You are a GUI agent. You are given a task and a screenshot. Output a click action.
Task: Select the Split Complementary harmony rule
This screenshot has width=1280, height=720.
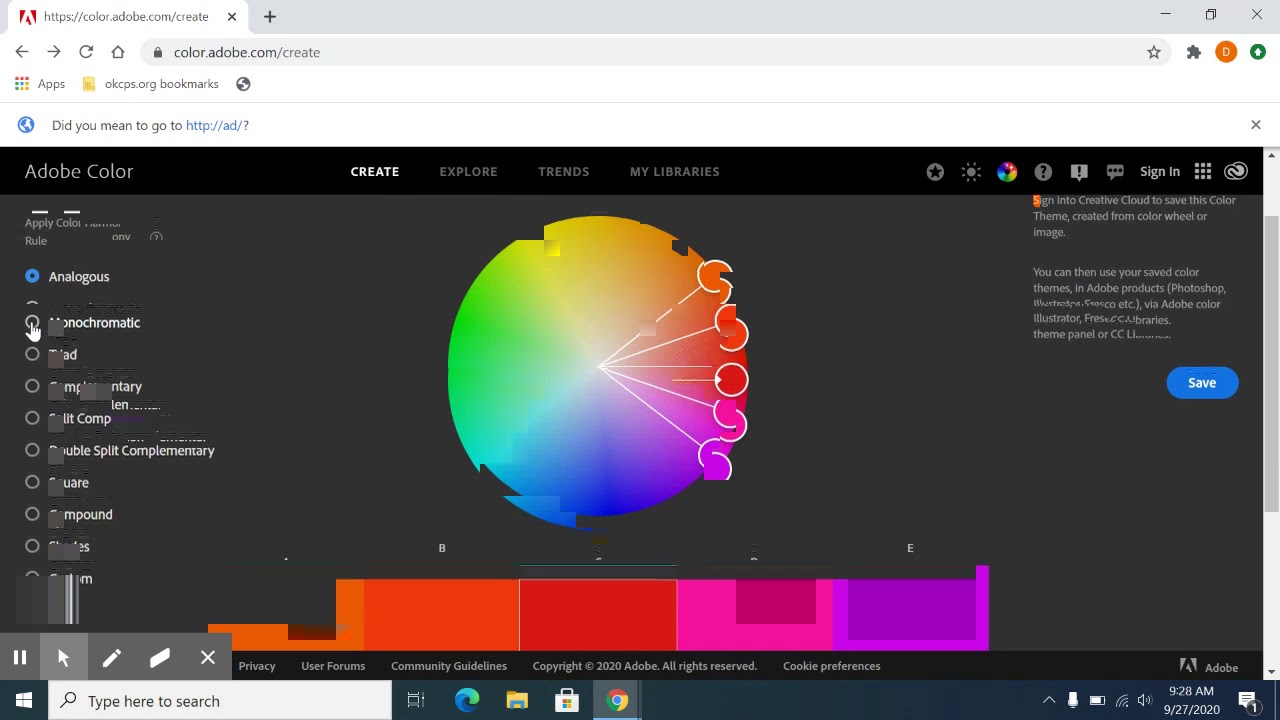32,418
